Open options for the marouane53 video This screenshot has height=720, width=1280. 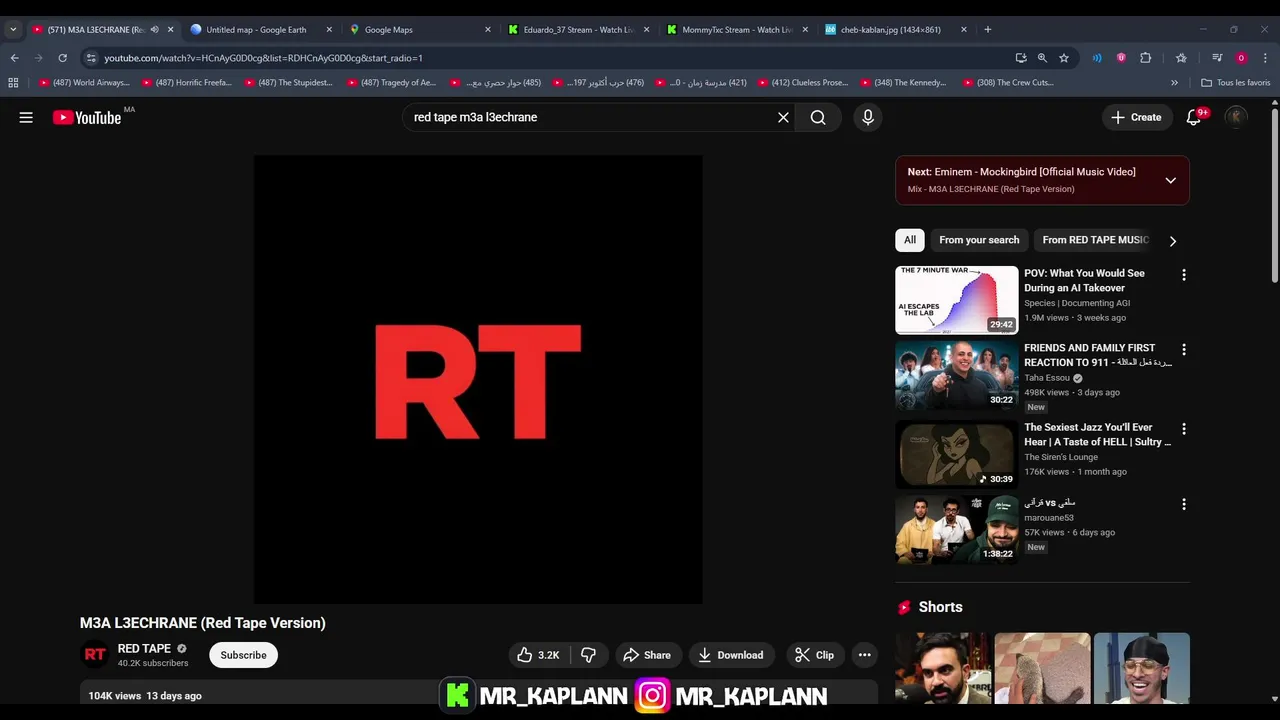tap(1183, 505)
